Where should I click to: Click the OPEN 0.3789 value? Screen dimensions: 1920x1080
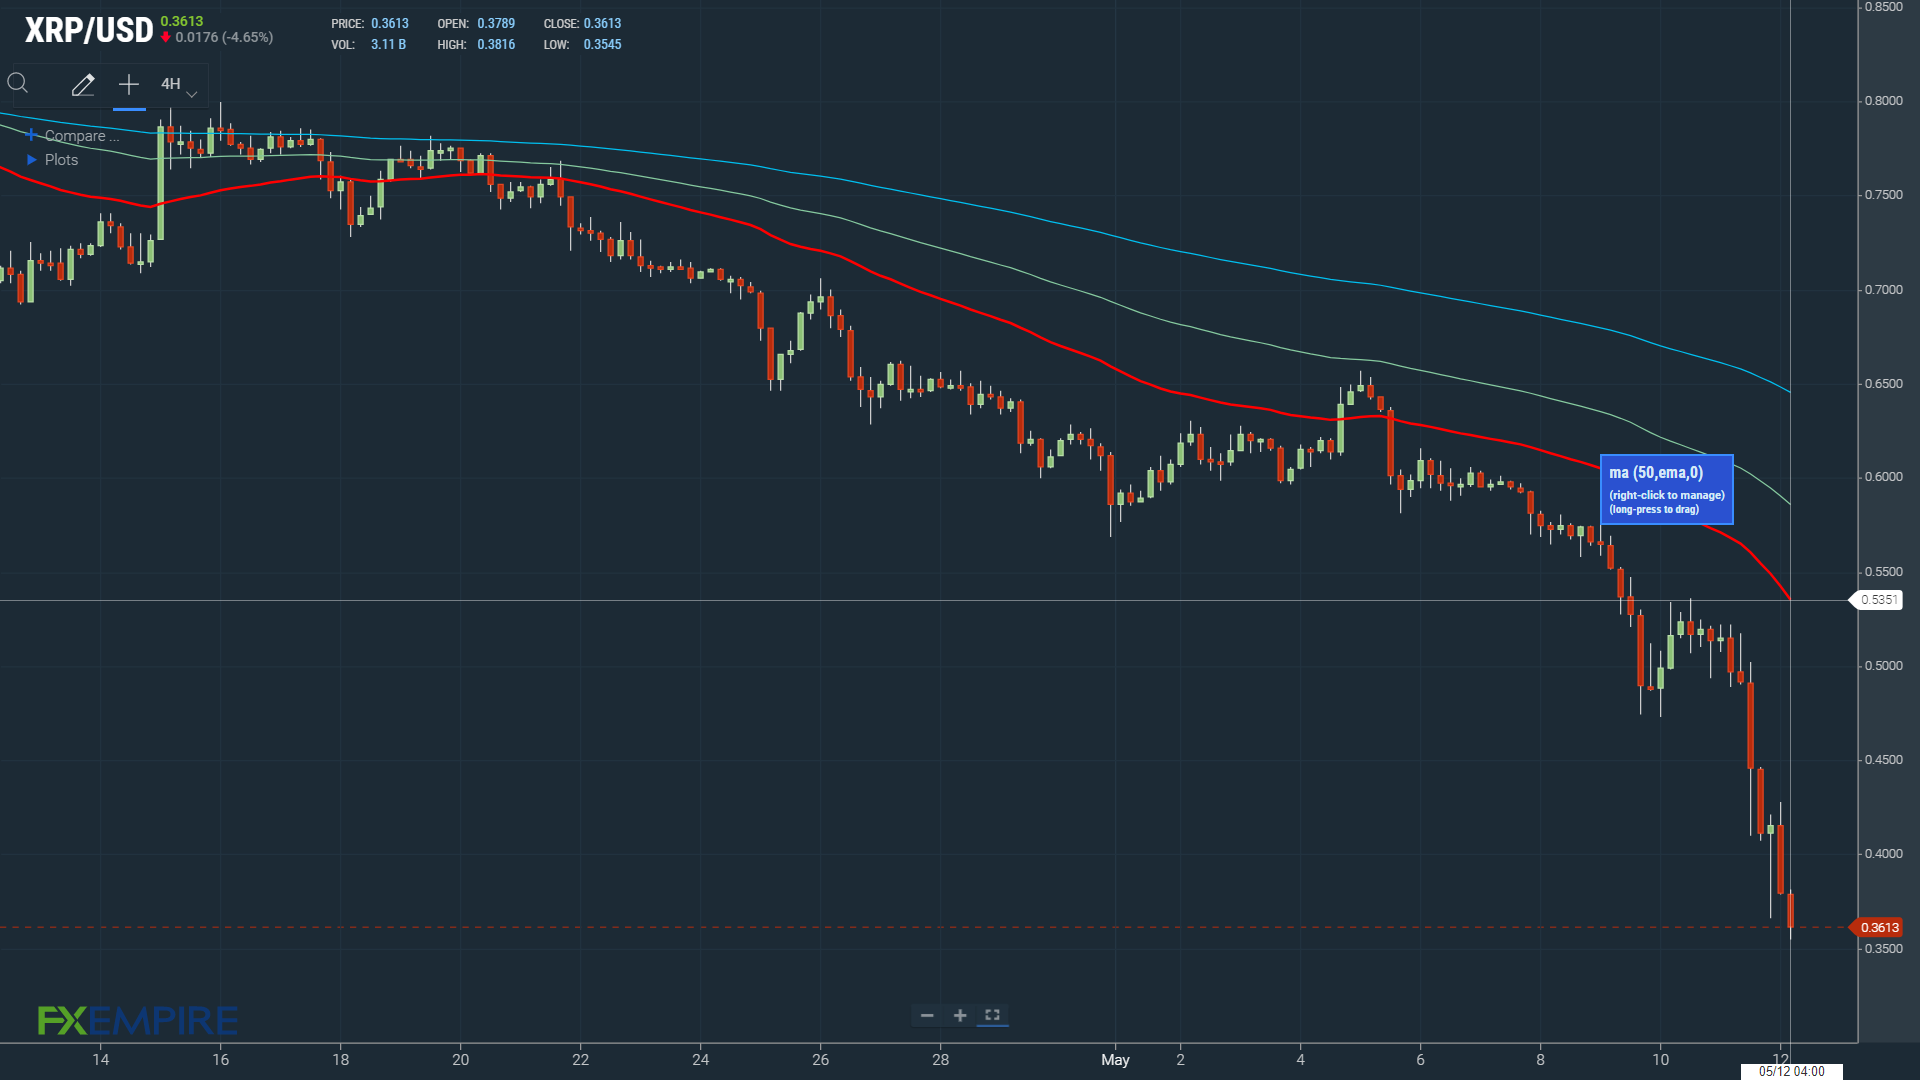[496, 24]
